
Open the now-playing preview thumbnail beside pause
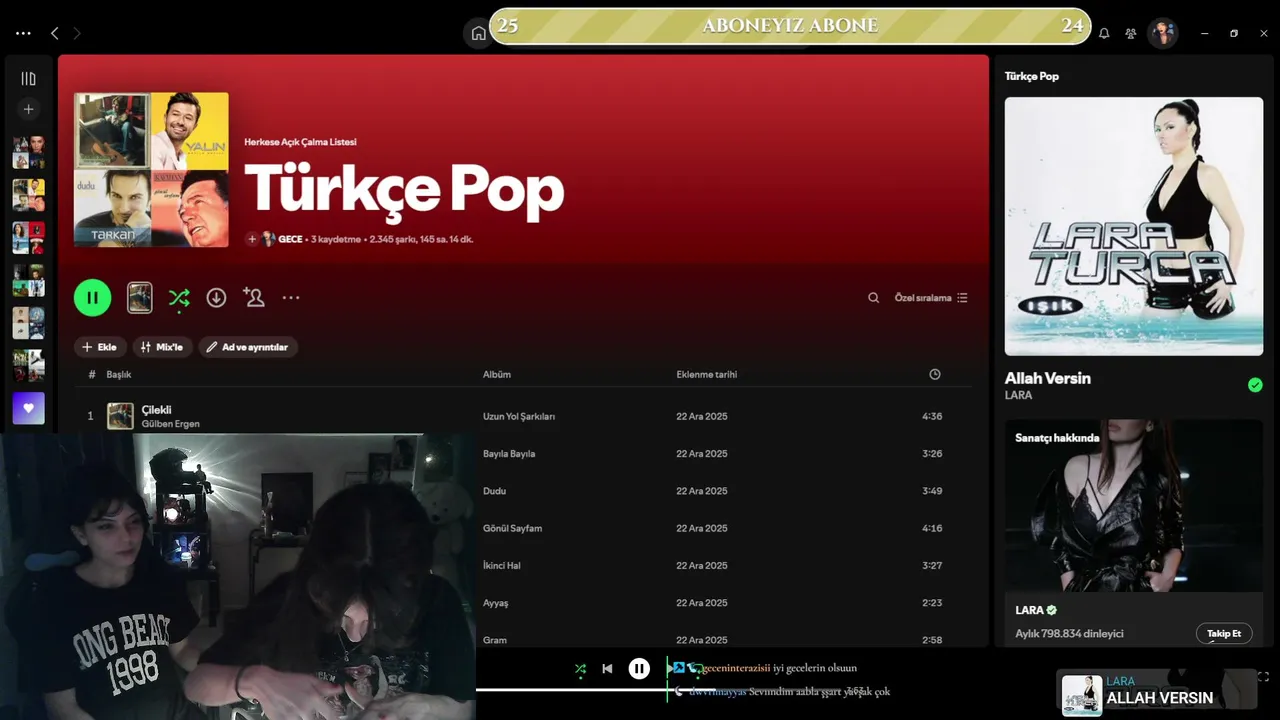click(x=139, y=297)
